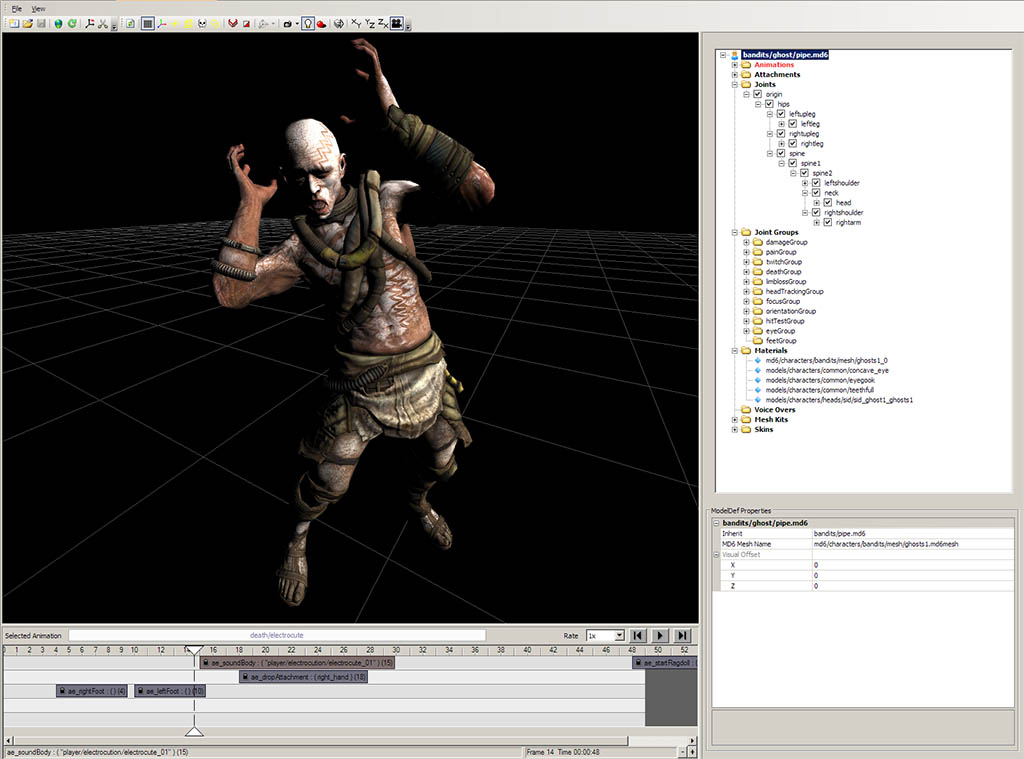1024x759 pixels.
Task: Select the Skins tree item
Action: 763,429
